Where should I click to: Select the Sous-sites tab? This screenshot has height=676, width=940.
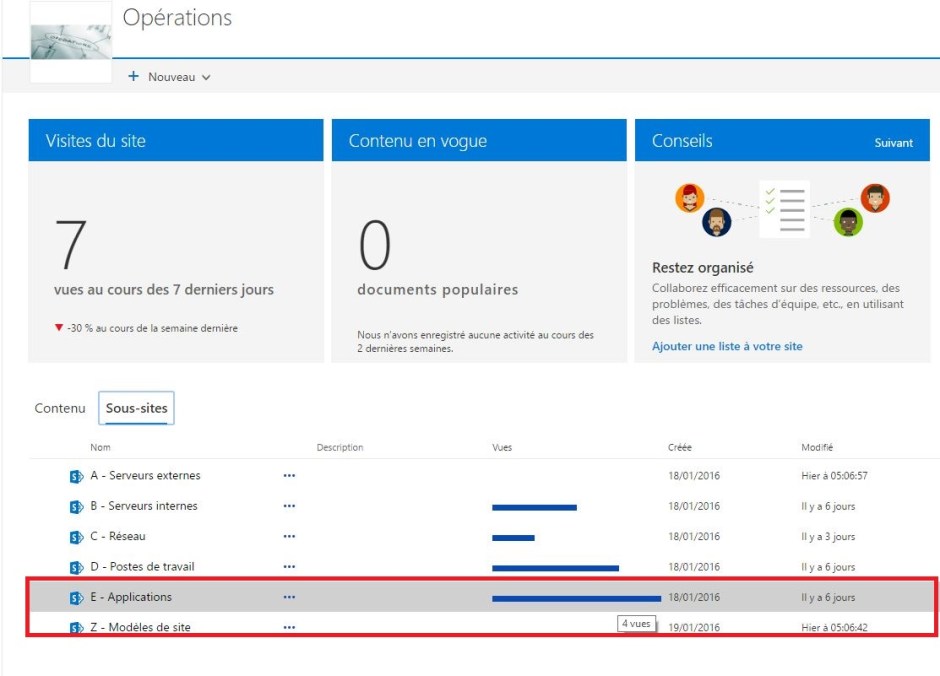coord(137,409)
